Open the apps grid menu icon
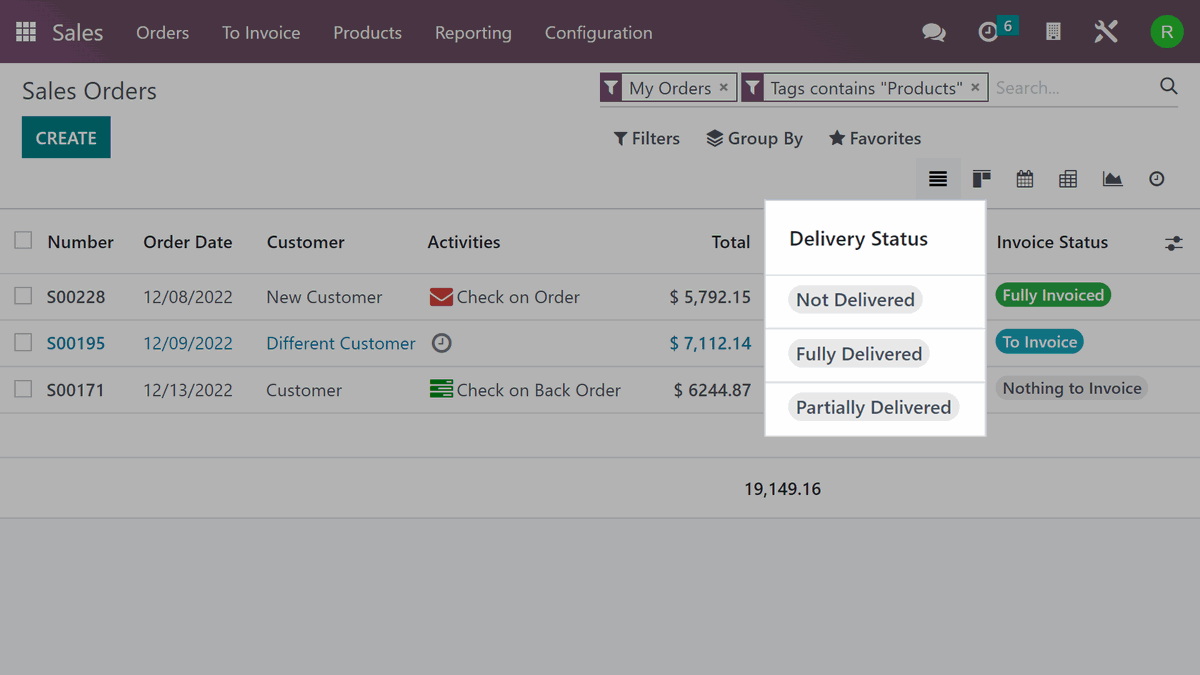The width and height of the screenshot is (1200, 675). coord(26,32)
